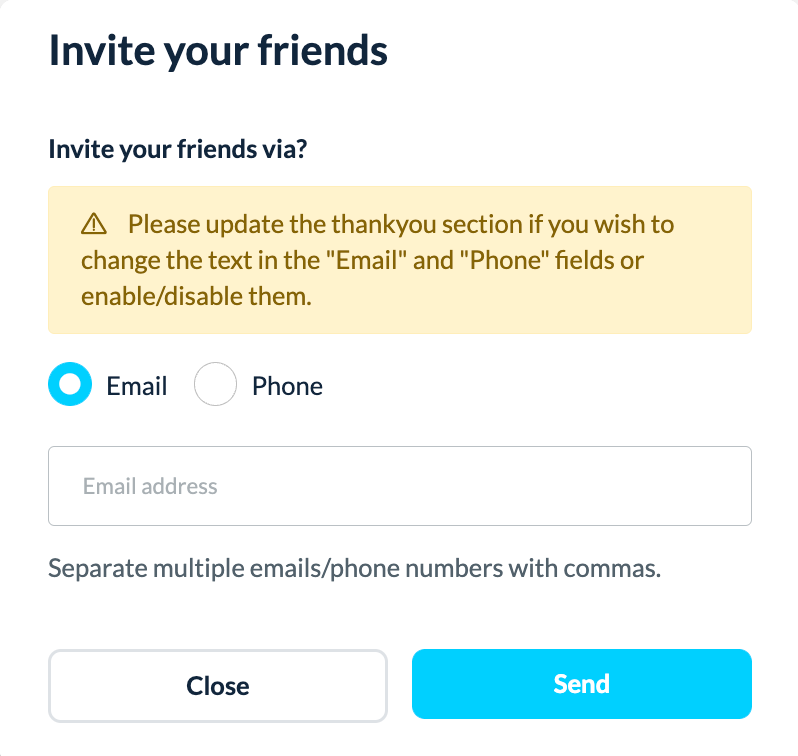Click the comma-separation helper text
The width and height of the screenshot is (798, 756).
click(355, 570)
